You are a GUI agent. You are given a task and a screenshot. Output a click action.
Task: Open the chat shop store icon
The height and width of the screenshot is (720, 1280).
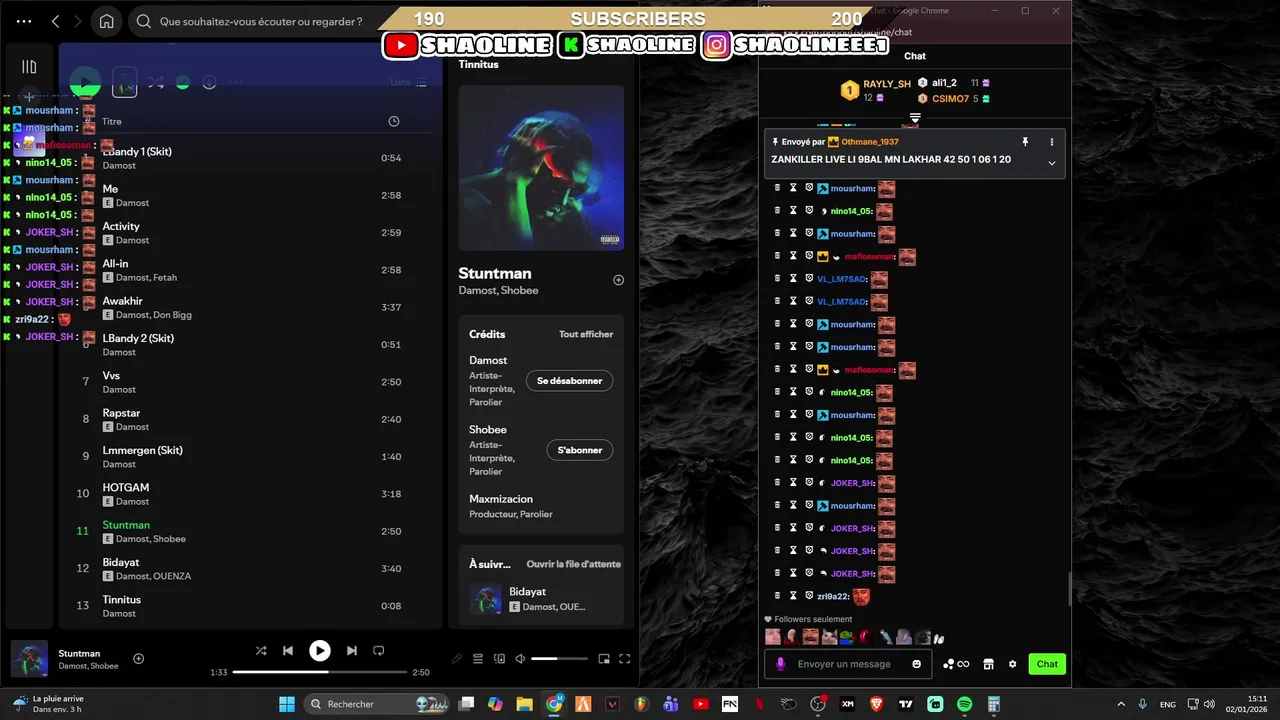tap(988, 664)
